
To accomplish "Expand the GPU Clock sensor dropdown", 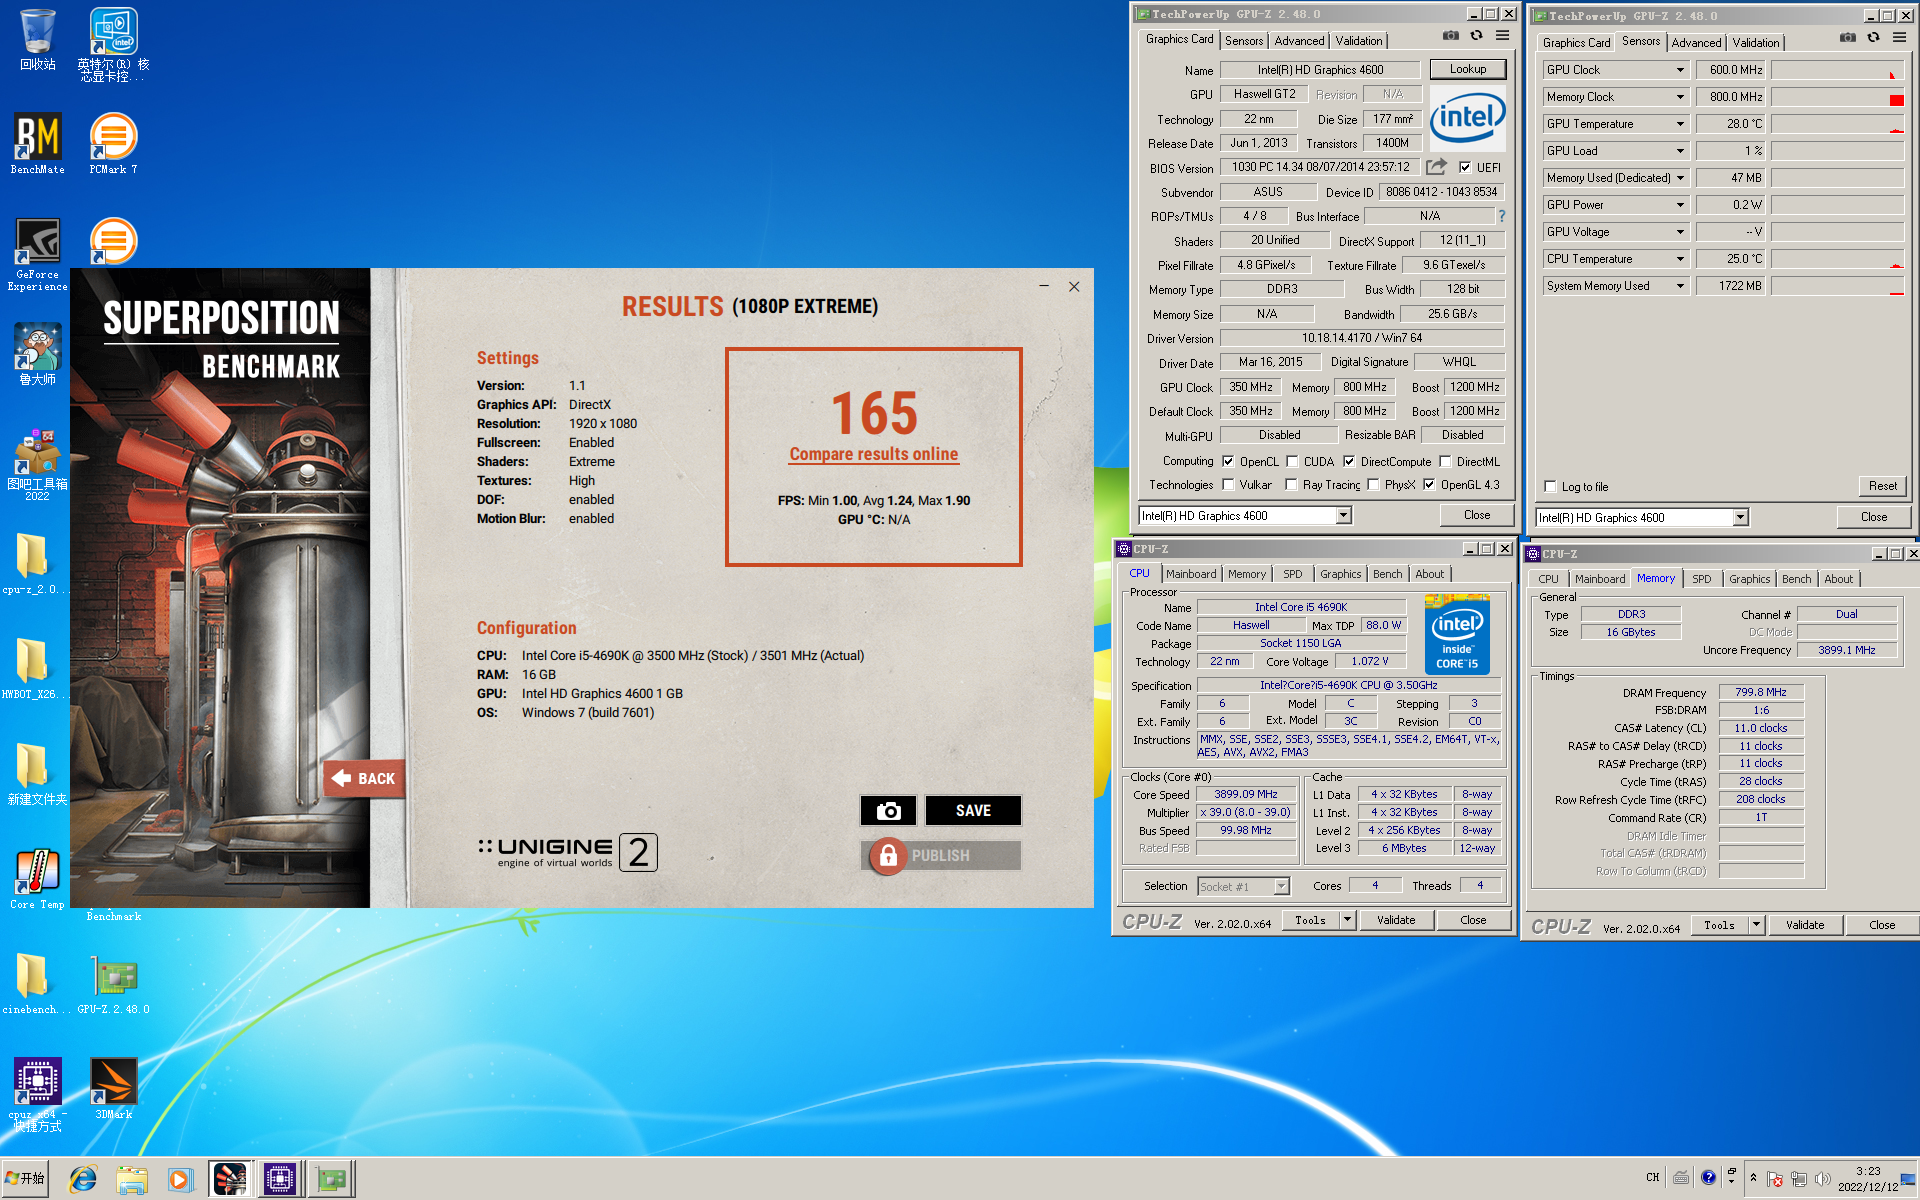I will point(1680,70).
